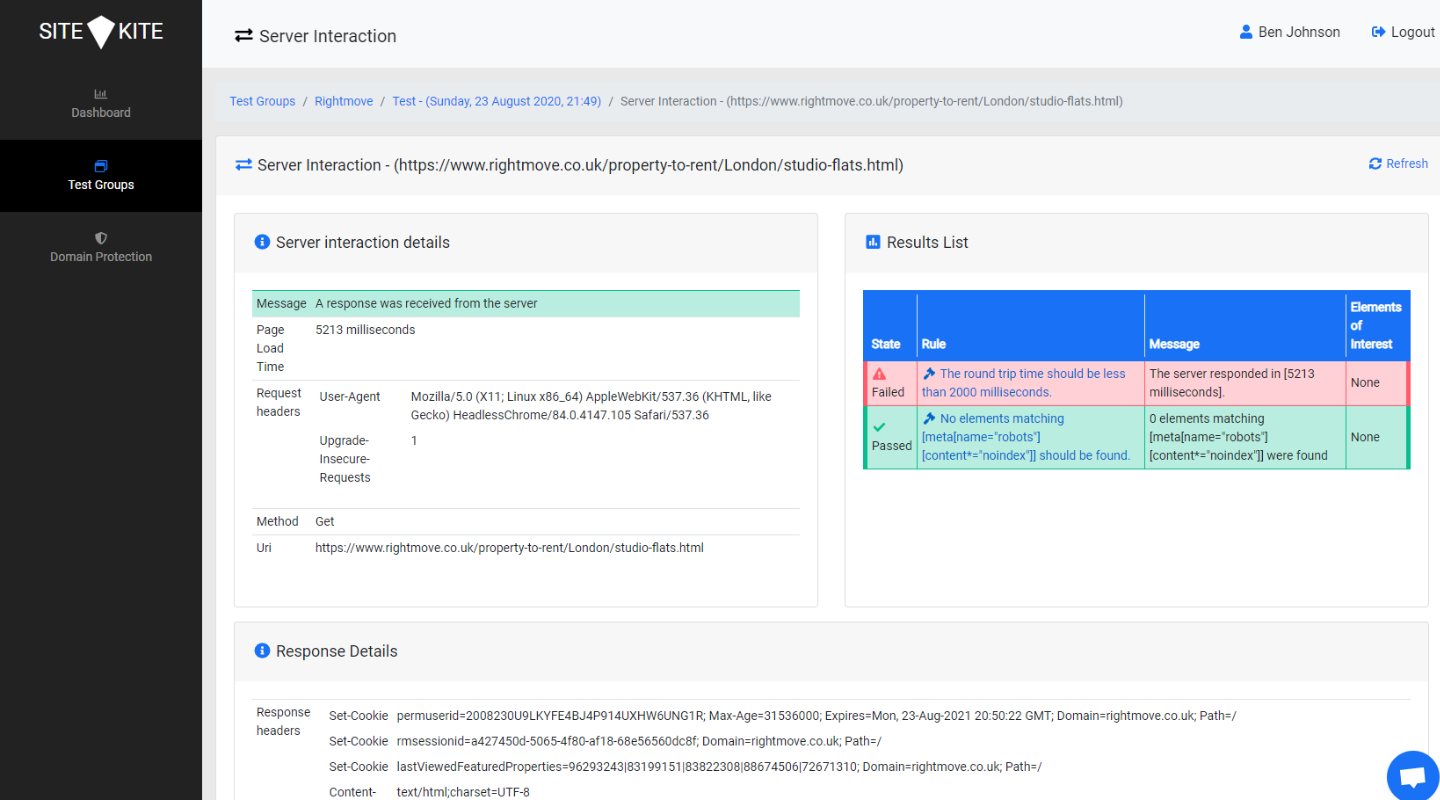Click the Logout link
This screenshot has height=800, width=1440.
tap(1403, 32)
